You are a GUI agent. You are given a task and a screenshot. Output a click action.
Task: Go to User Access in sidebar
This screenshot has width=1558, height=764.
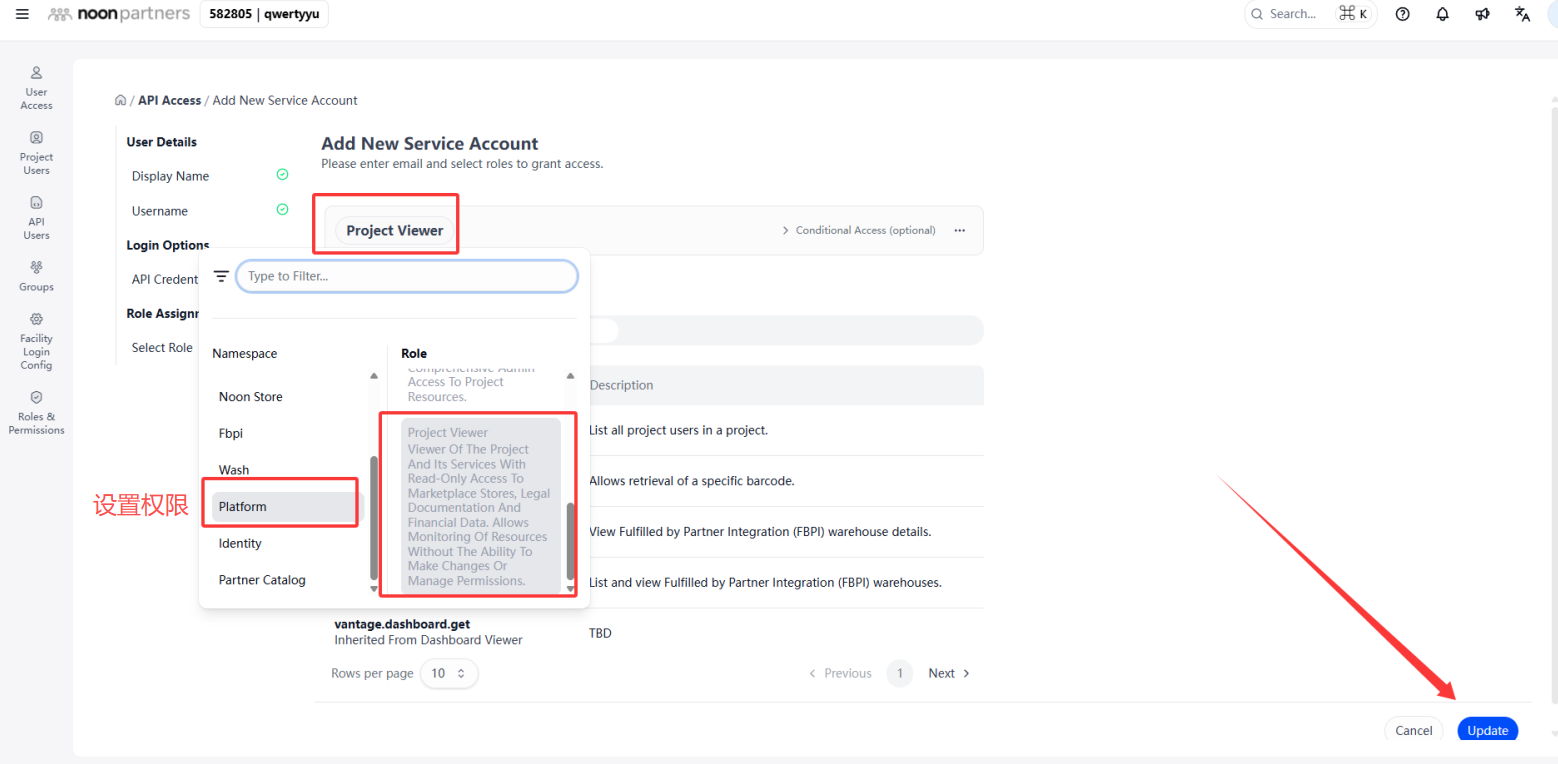(x=36, y=88)
